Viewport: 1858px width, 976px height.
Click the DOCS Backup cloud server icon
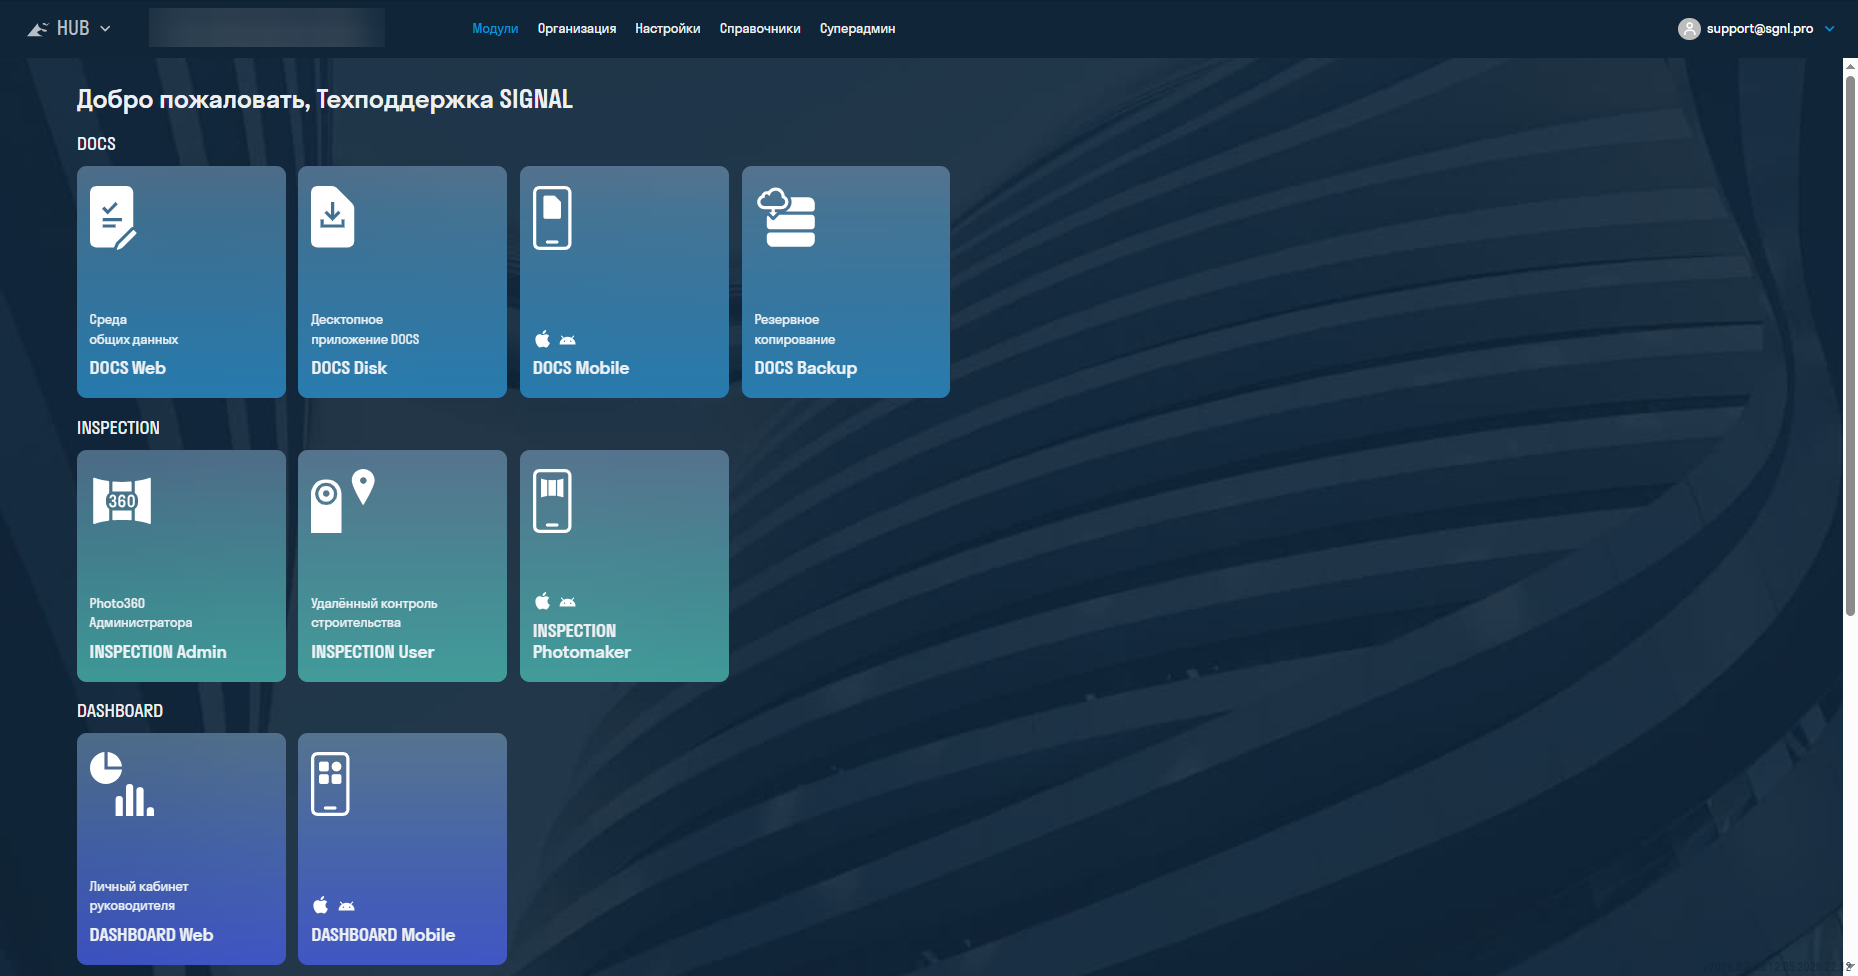click(x=786, y=217)
